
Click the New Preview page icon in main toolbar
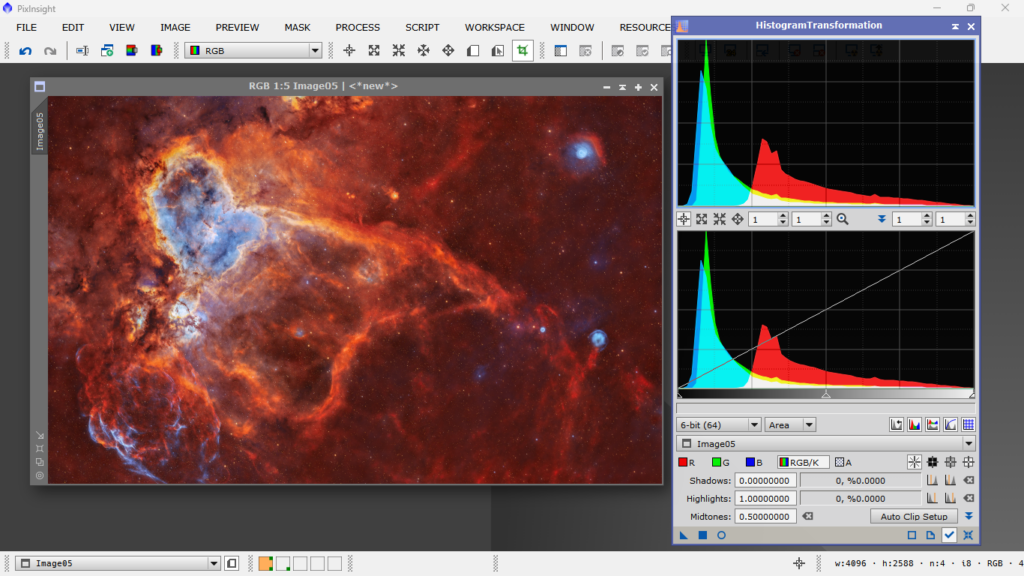(x=473, y=51)
